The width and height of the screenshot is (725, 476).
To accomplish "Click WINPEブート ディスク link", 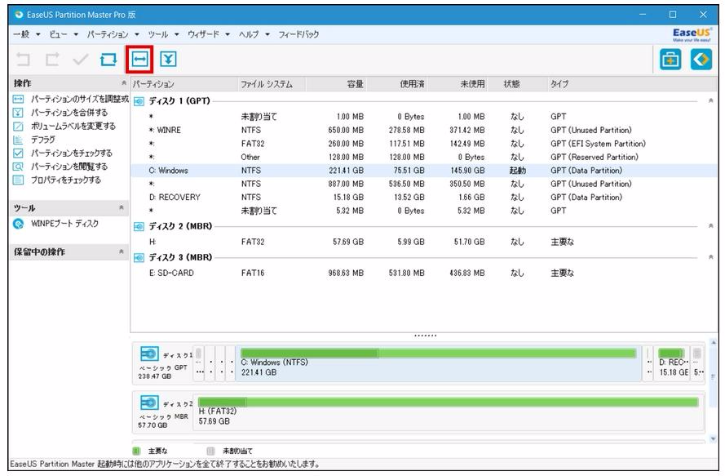I will pos(65,224).
